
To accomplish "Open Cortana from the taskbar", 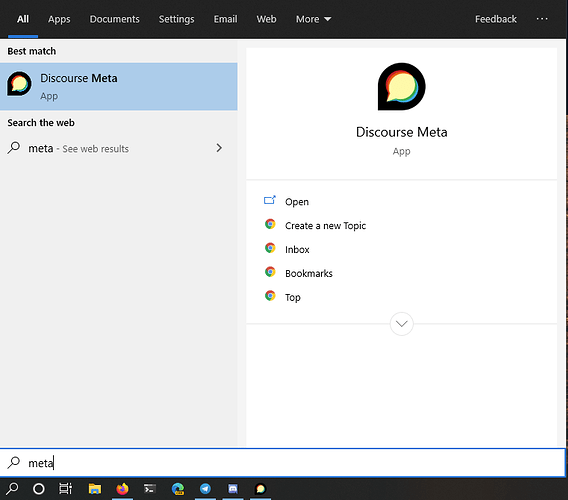I will [39, 489].
